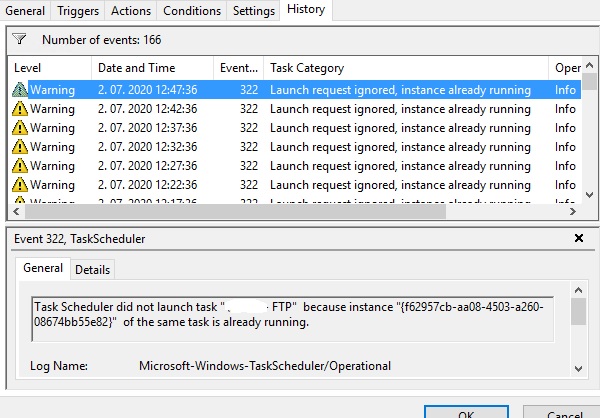Open the event Details tab

(x=92, y=270)
